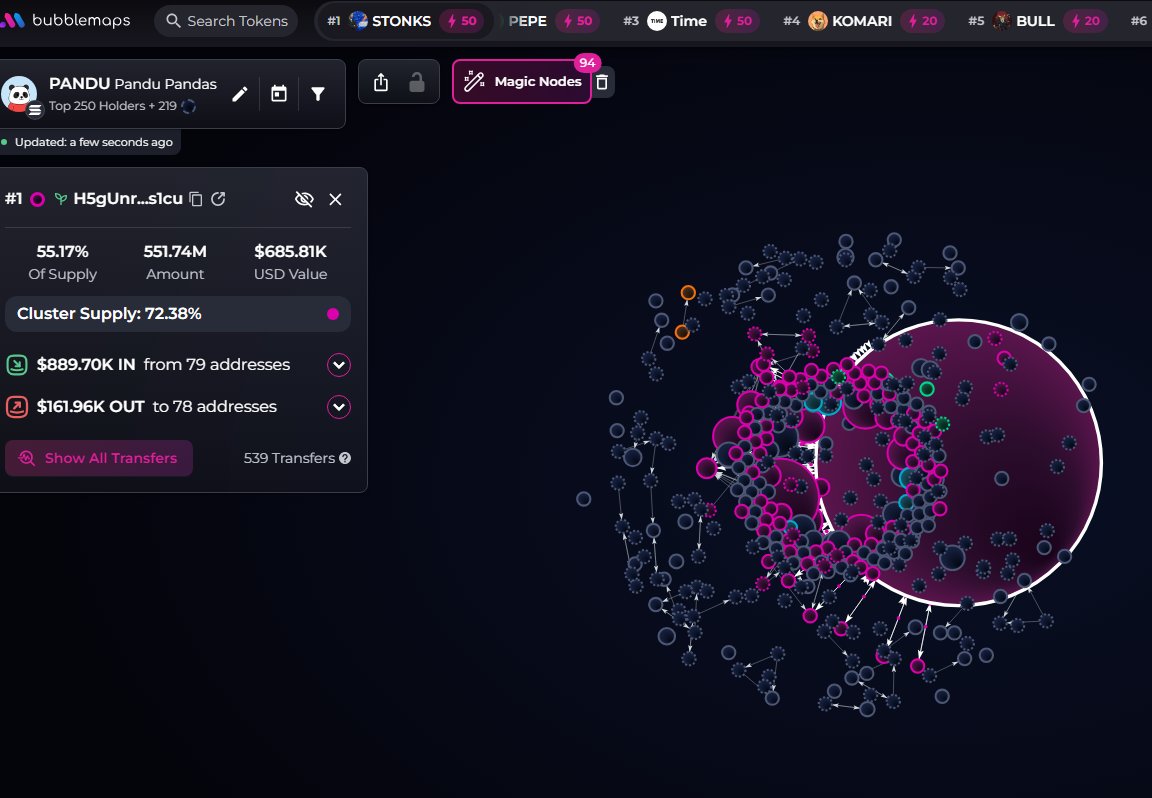Screen dimensions: 1152x798
Task: Click the 55.17% Of Supply value
Action: click(x=62, y=251)
